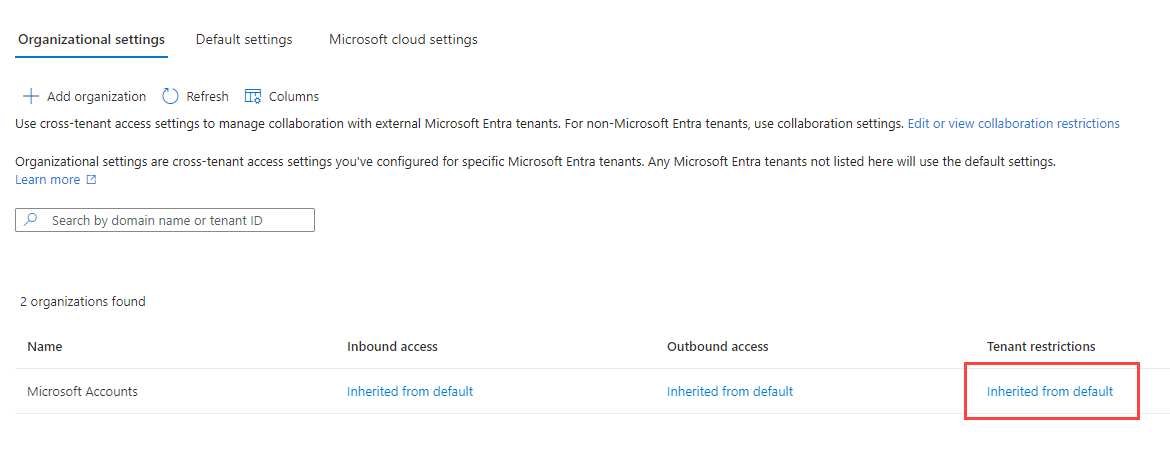Screen dimensions: 1170x465
Task: Click the magnifier icon in search box
Action: coord(31,220)
